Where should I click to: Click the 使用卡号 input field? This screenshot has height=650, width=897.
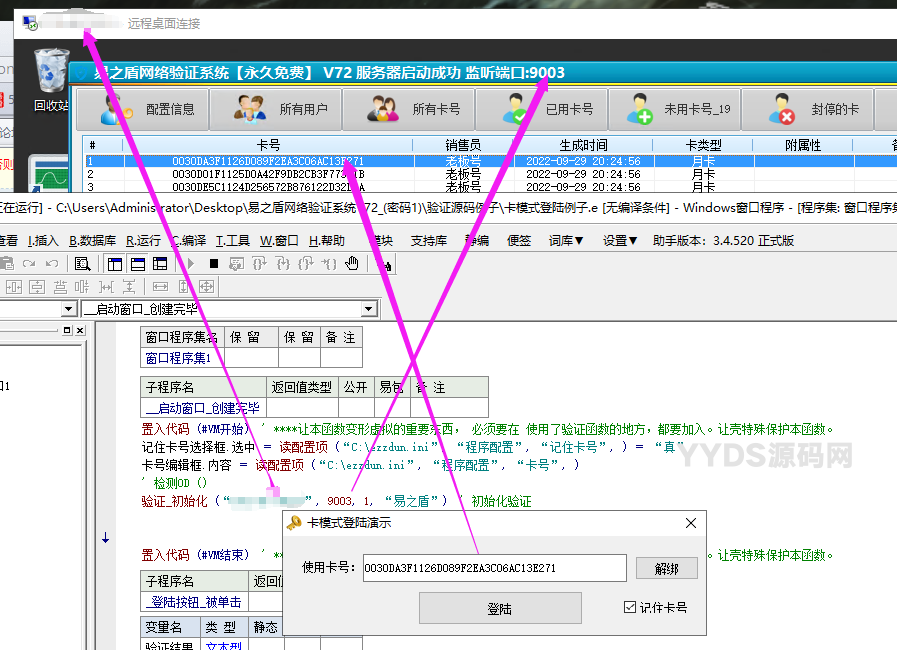pyautogui.click(x=492, y=568)
